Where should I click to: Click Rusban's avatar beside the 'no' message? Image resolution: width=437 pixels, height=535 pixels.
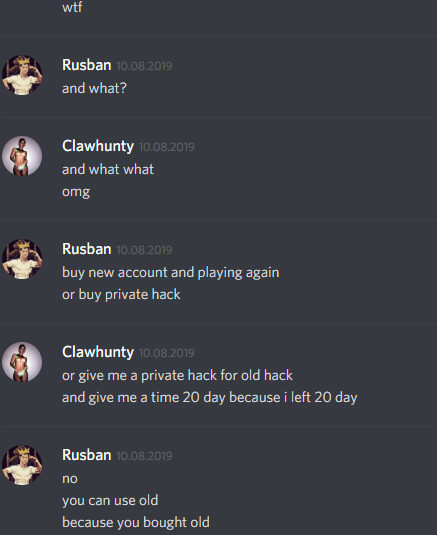pos(22,465)
